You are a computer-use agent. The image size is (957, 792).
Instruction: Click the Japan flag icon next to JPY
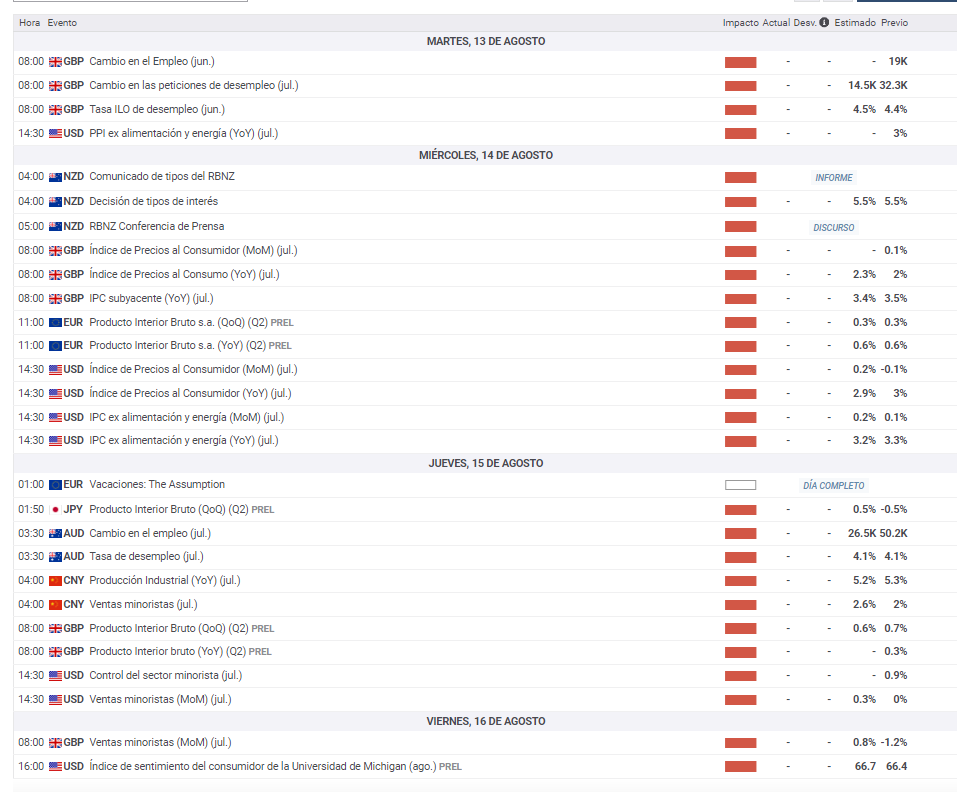coord(55,509)
